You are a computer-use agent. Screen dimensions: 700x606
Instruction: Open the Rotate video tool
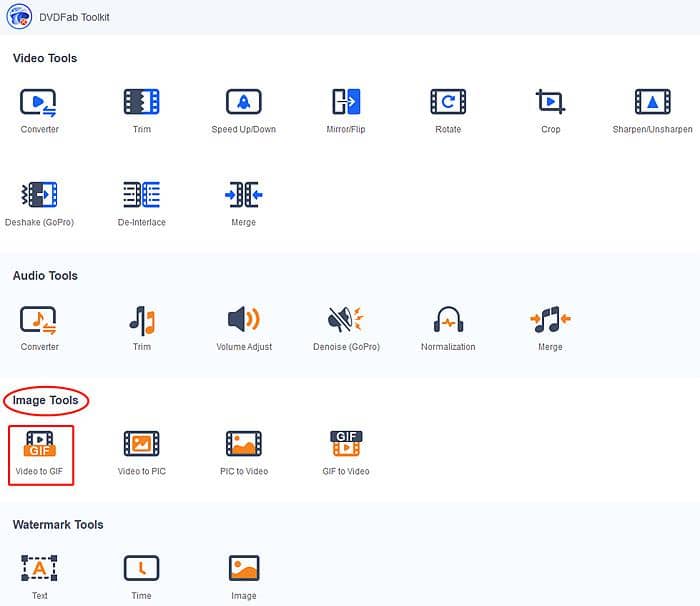tap(448, 111)
